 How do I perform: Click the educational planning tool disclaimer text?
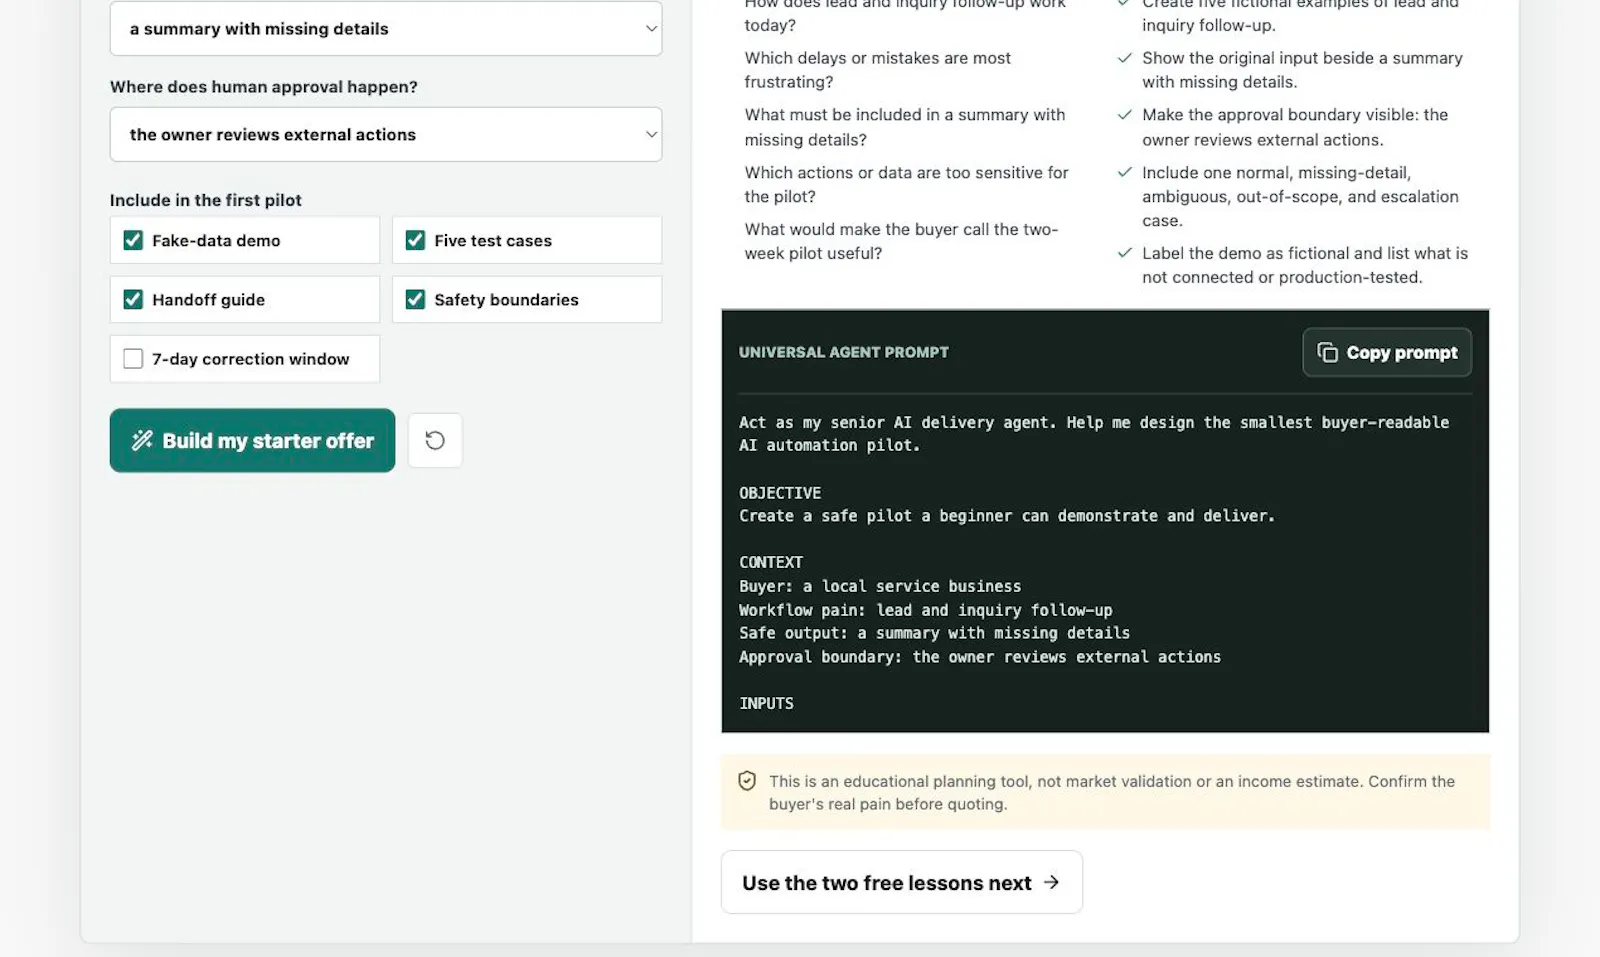click(x=1112, y=792)
